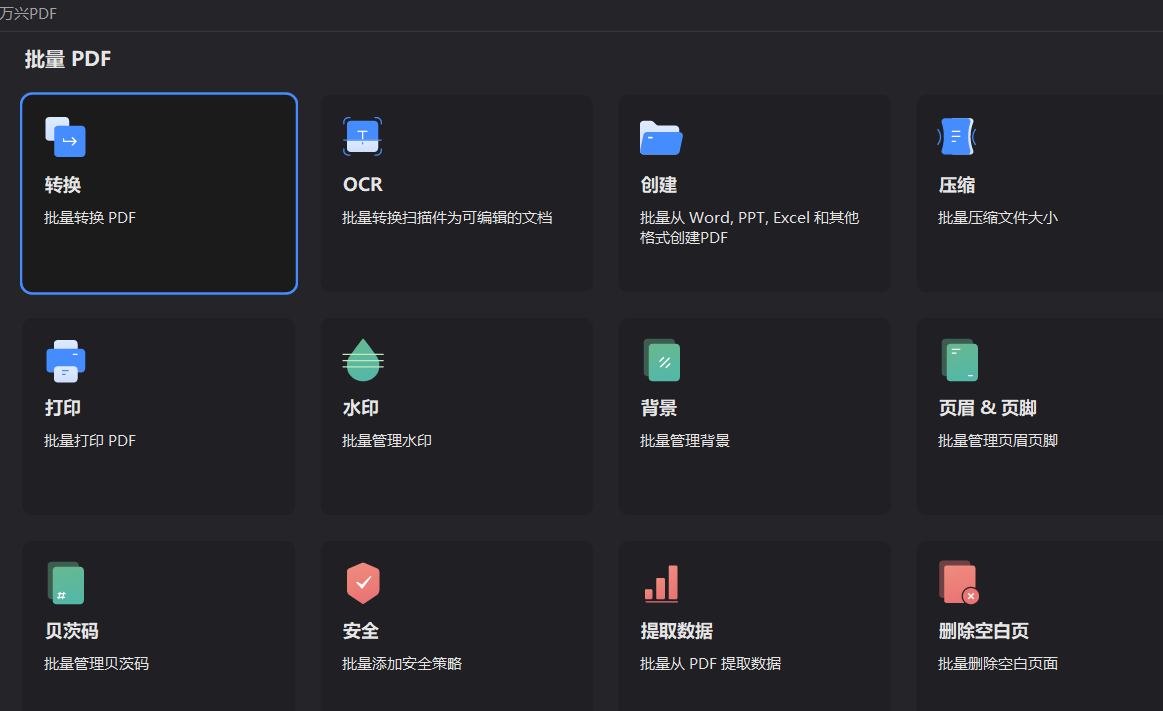
Task: Select the 转换 batch convert tool icon
Action: pos(66,138)
